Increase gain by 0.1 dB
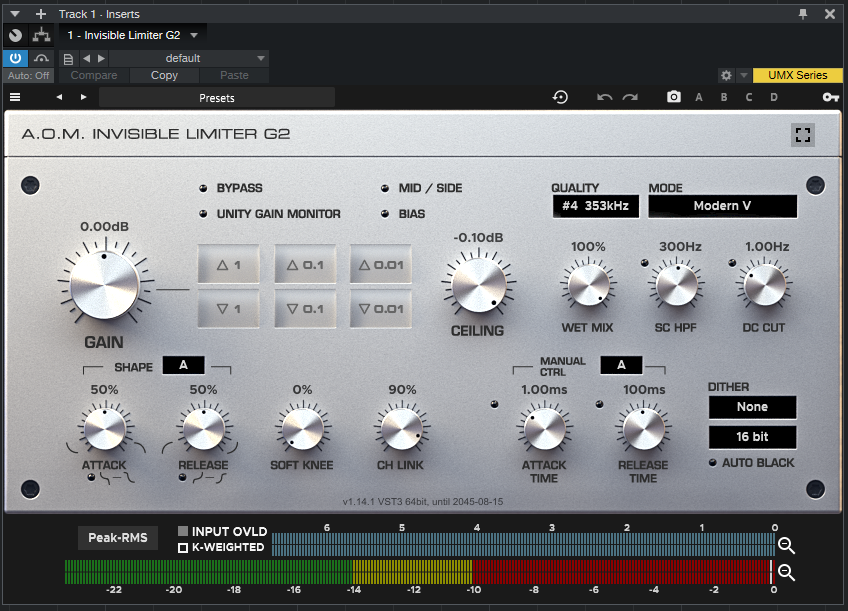The width and height of the screenshot is (848, 611). point(305,264)
